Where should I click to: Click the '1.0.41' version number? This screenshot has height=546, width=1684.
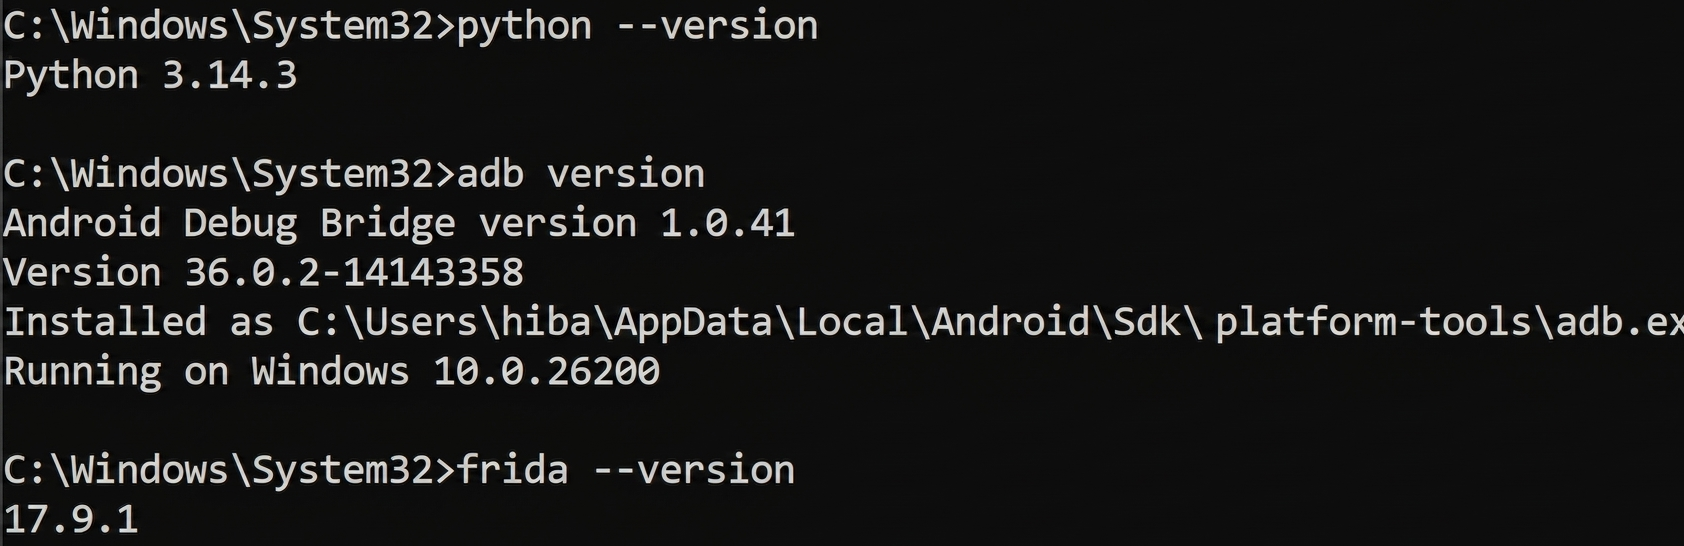727,224
